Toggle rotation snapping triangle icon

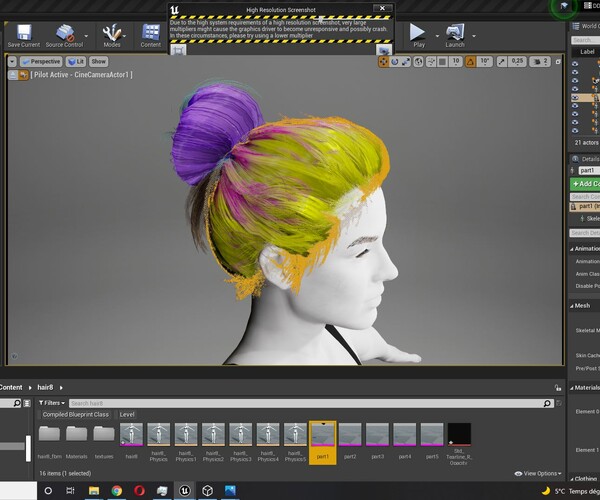470,62
